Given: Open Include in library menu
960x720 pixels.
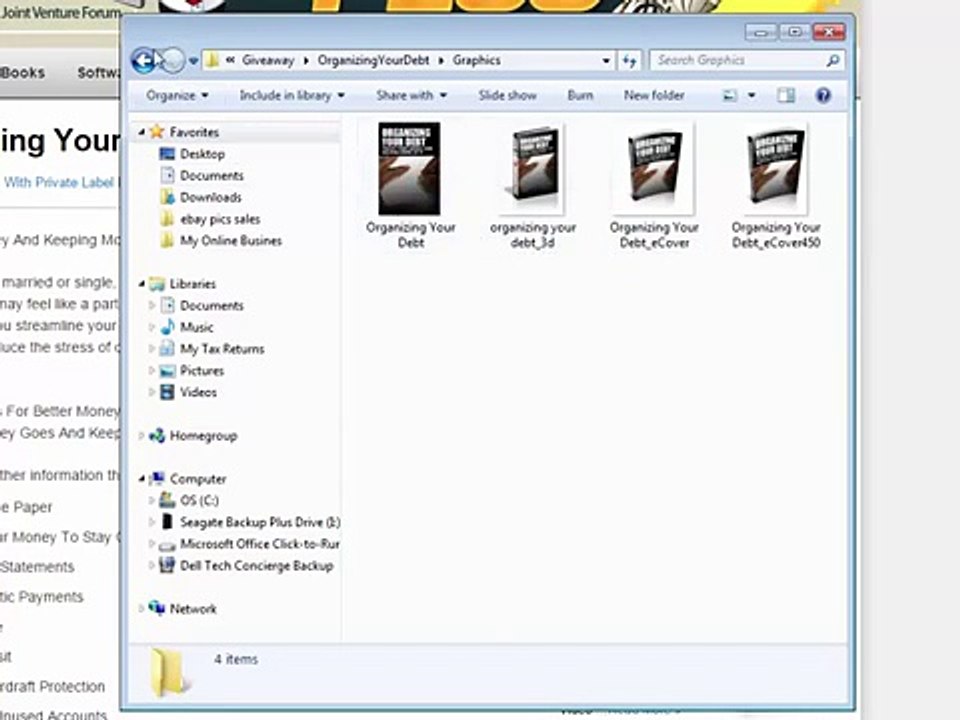Looking at the screenshot, I should point(292,96).
